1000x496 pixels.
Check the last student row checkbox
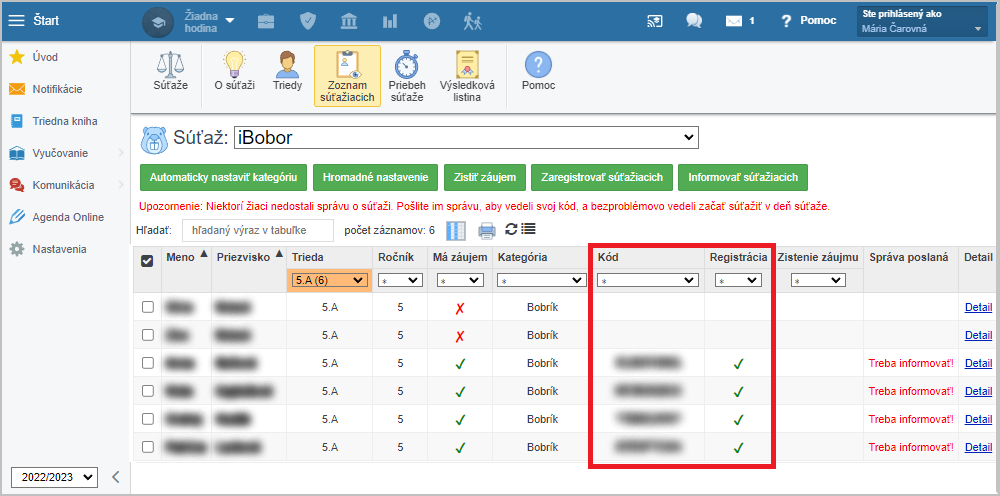(x=148, y=447)
